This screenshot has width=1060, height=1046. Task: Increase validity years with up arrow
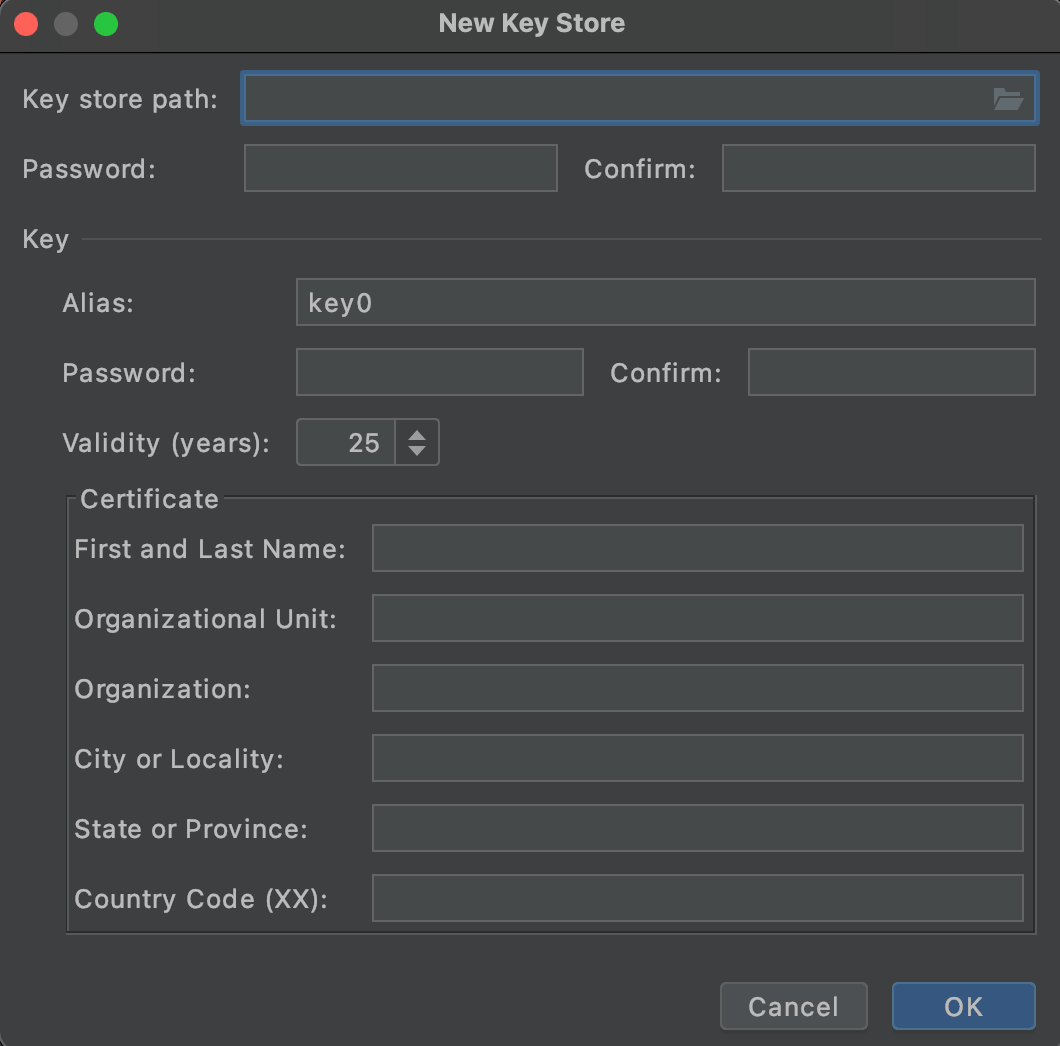click(x=417, y=433)
